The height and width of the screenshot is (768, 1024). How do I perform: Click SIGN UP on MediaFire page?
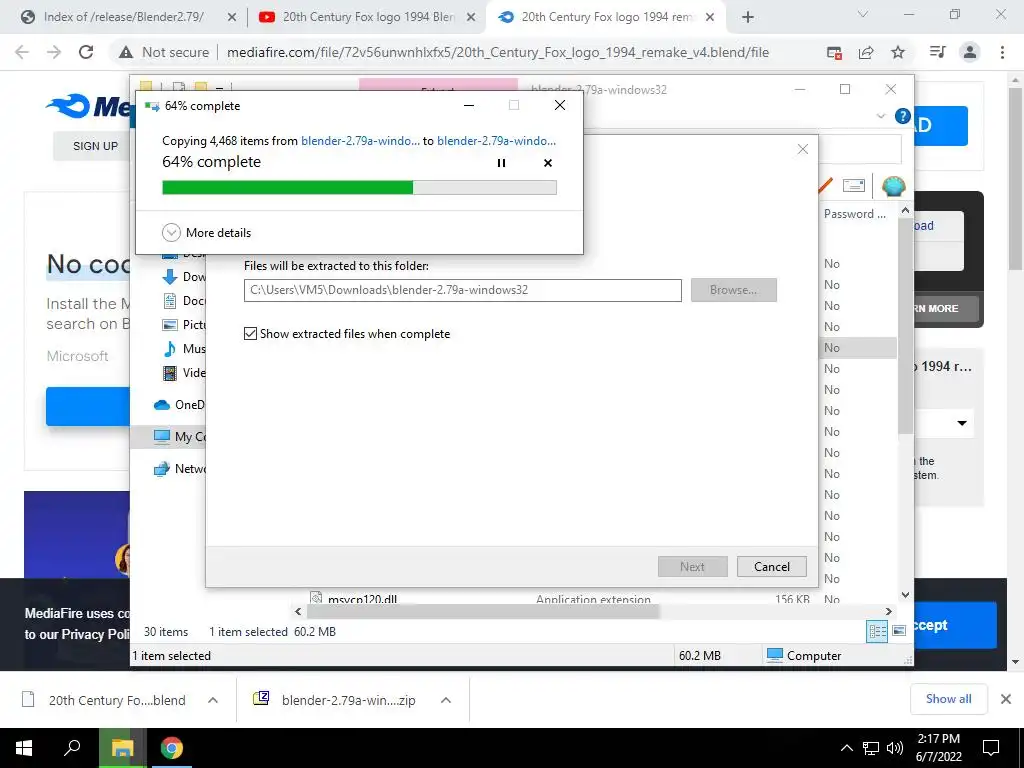[x=95, y=146]
